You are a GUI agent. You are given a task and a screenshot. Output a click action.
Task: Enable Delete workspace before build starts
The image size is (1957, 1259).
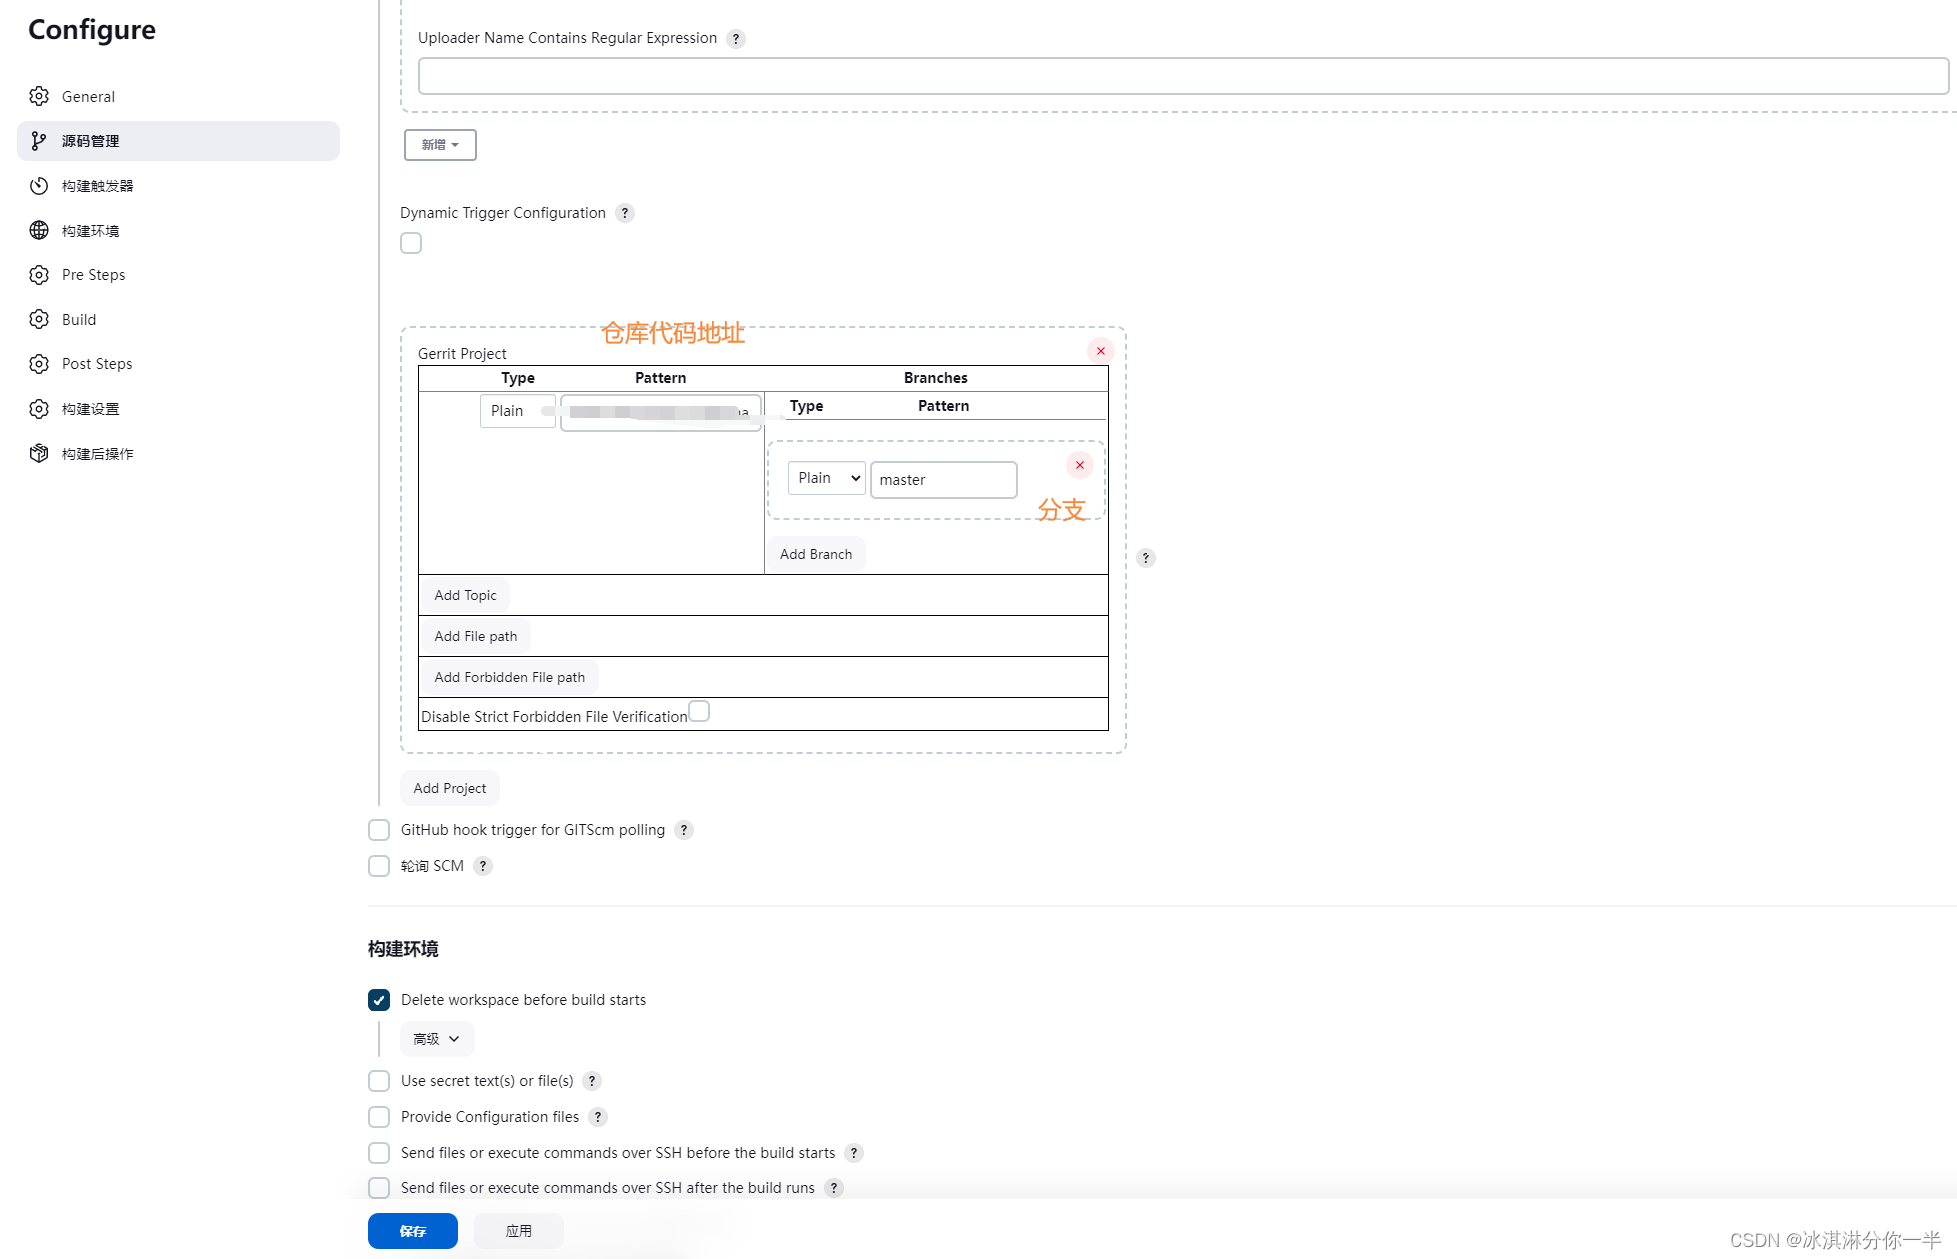coord(378,998)
